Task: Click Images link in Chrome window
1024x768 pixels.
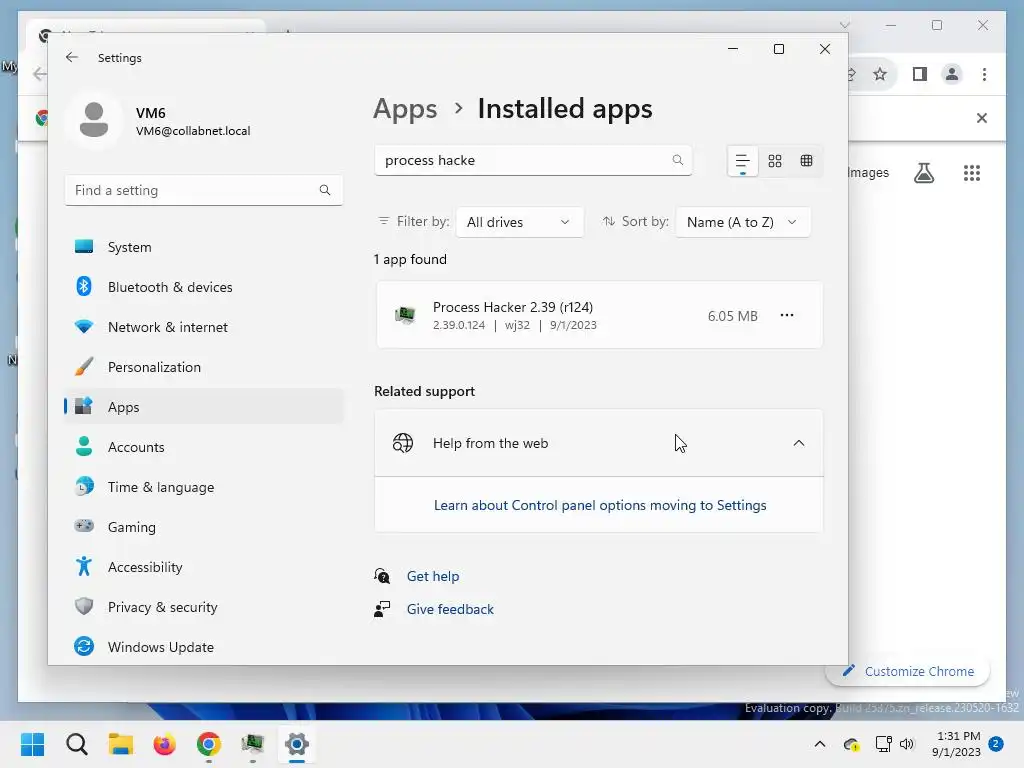Action: pyautogui.click(x=868, y=172)
